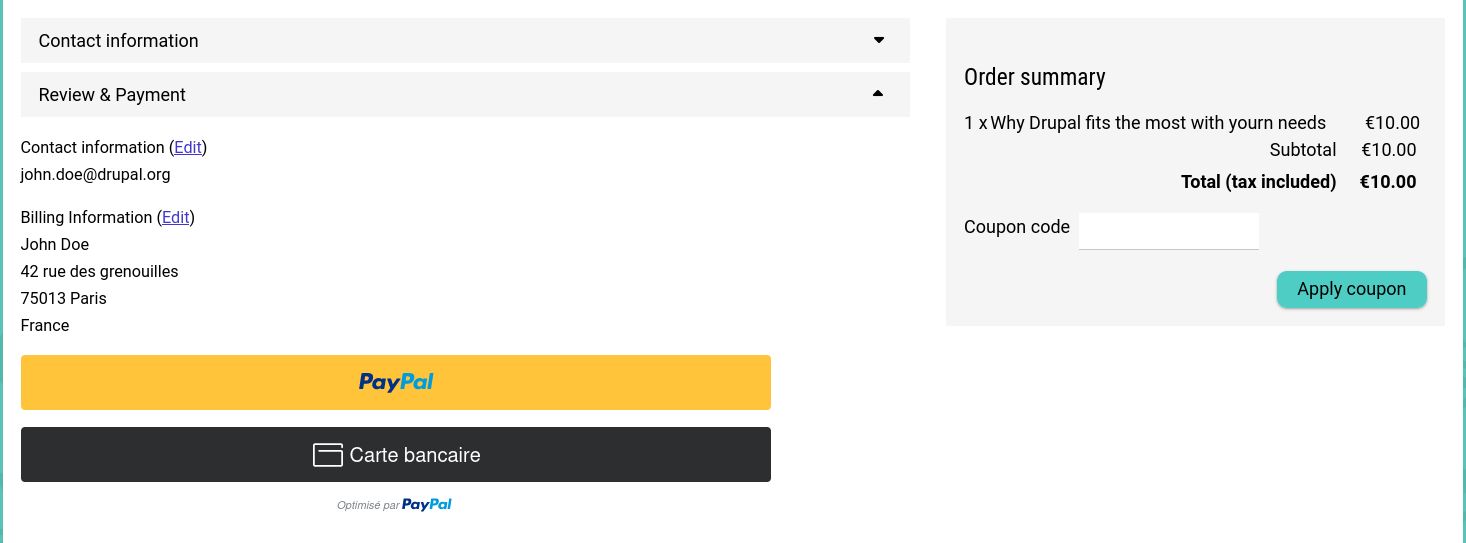Screen dimensions: 1466x543
Task: Click the 42 rue des grenouilles address
Action: point(100,271)
